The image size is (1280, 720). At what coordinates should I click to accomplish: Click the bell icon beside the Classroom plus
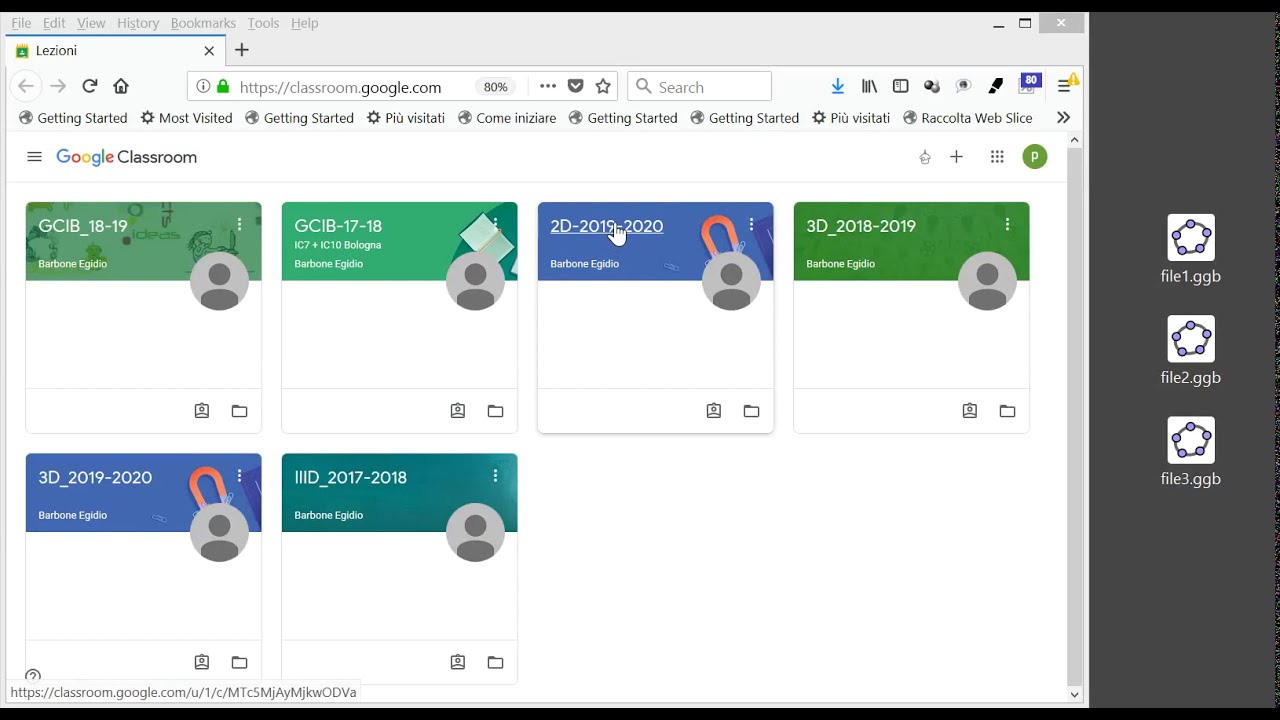[925, 157]
